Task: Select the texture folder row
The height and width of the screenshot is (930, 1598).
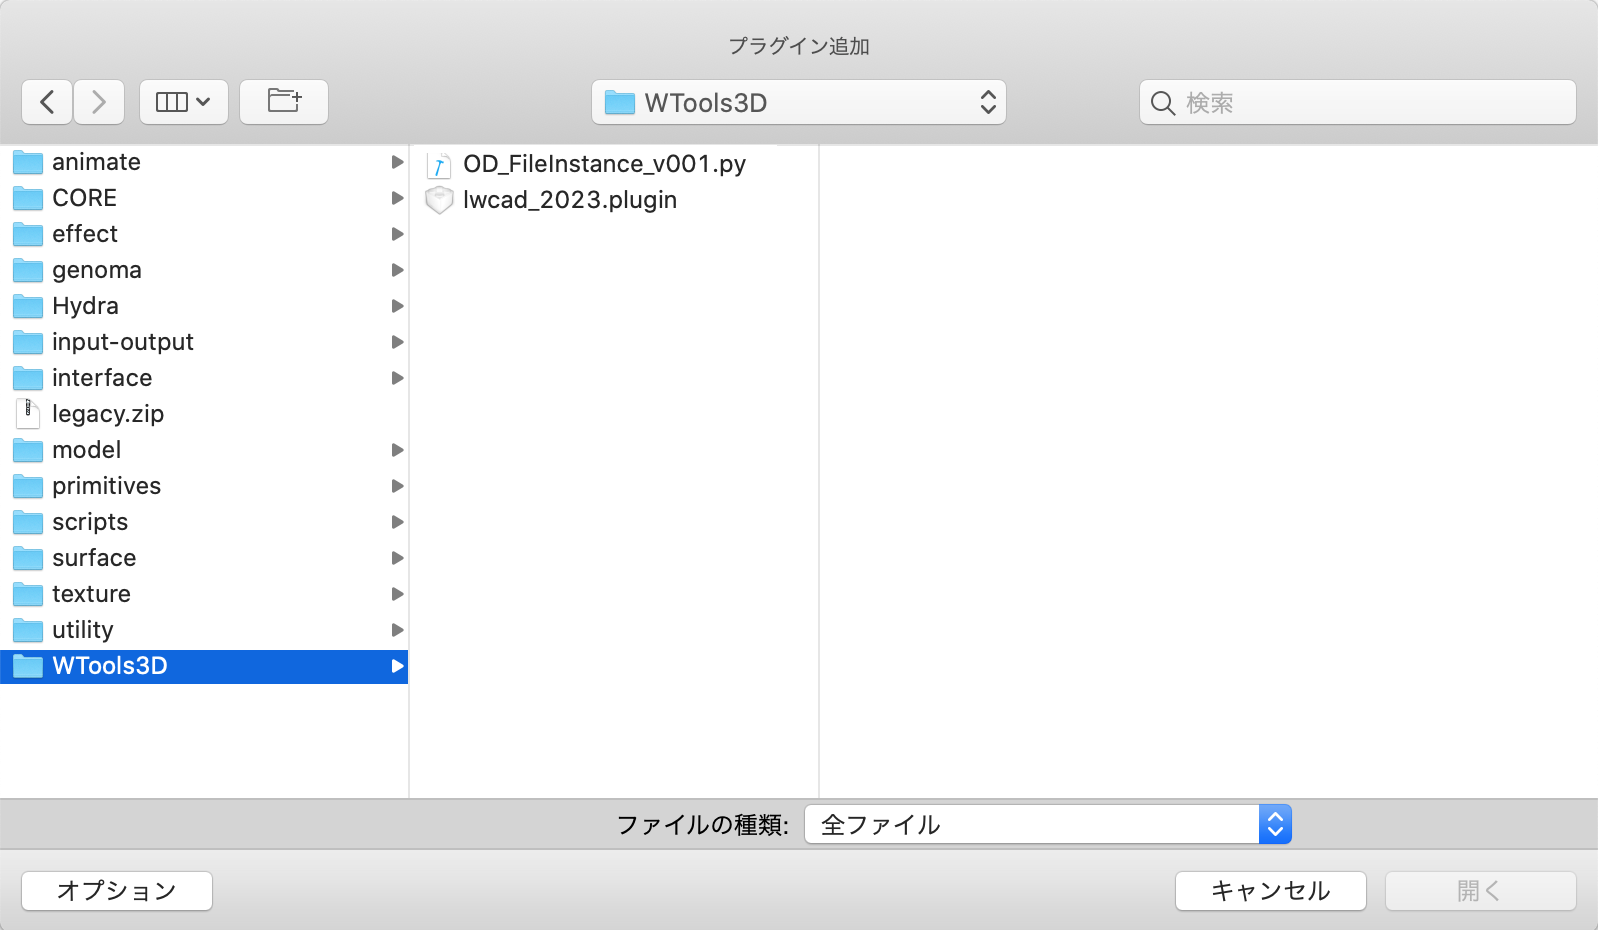Action: tap(91, 594)
